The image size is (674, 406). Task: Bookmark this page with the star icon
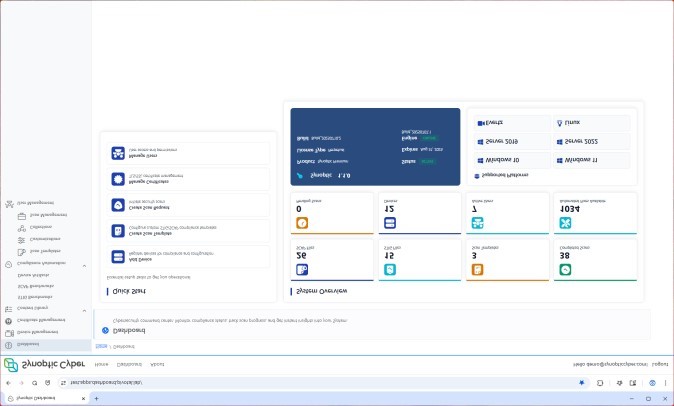coord(581,383)
